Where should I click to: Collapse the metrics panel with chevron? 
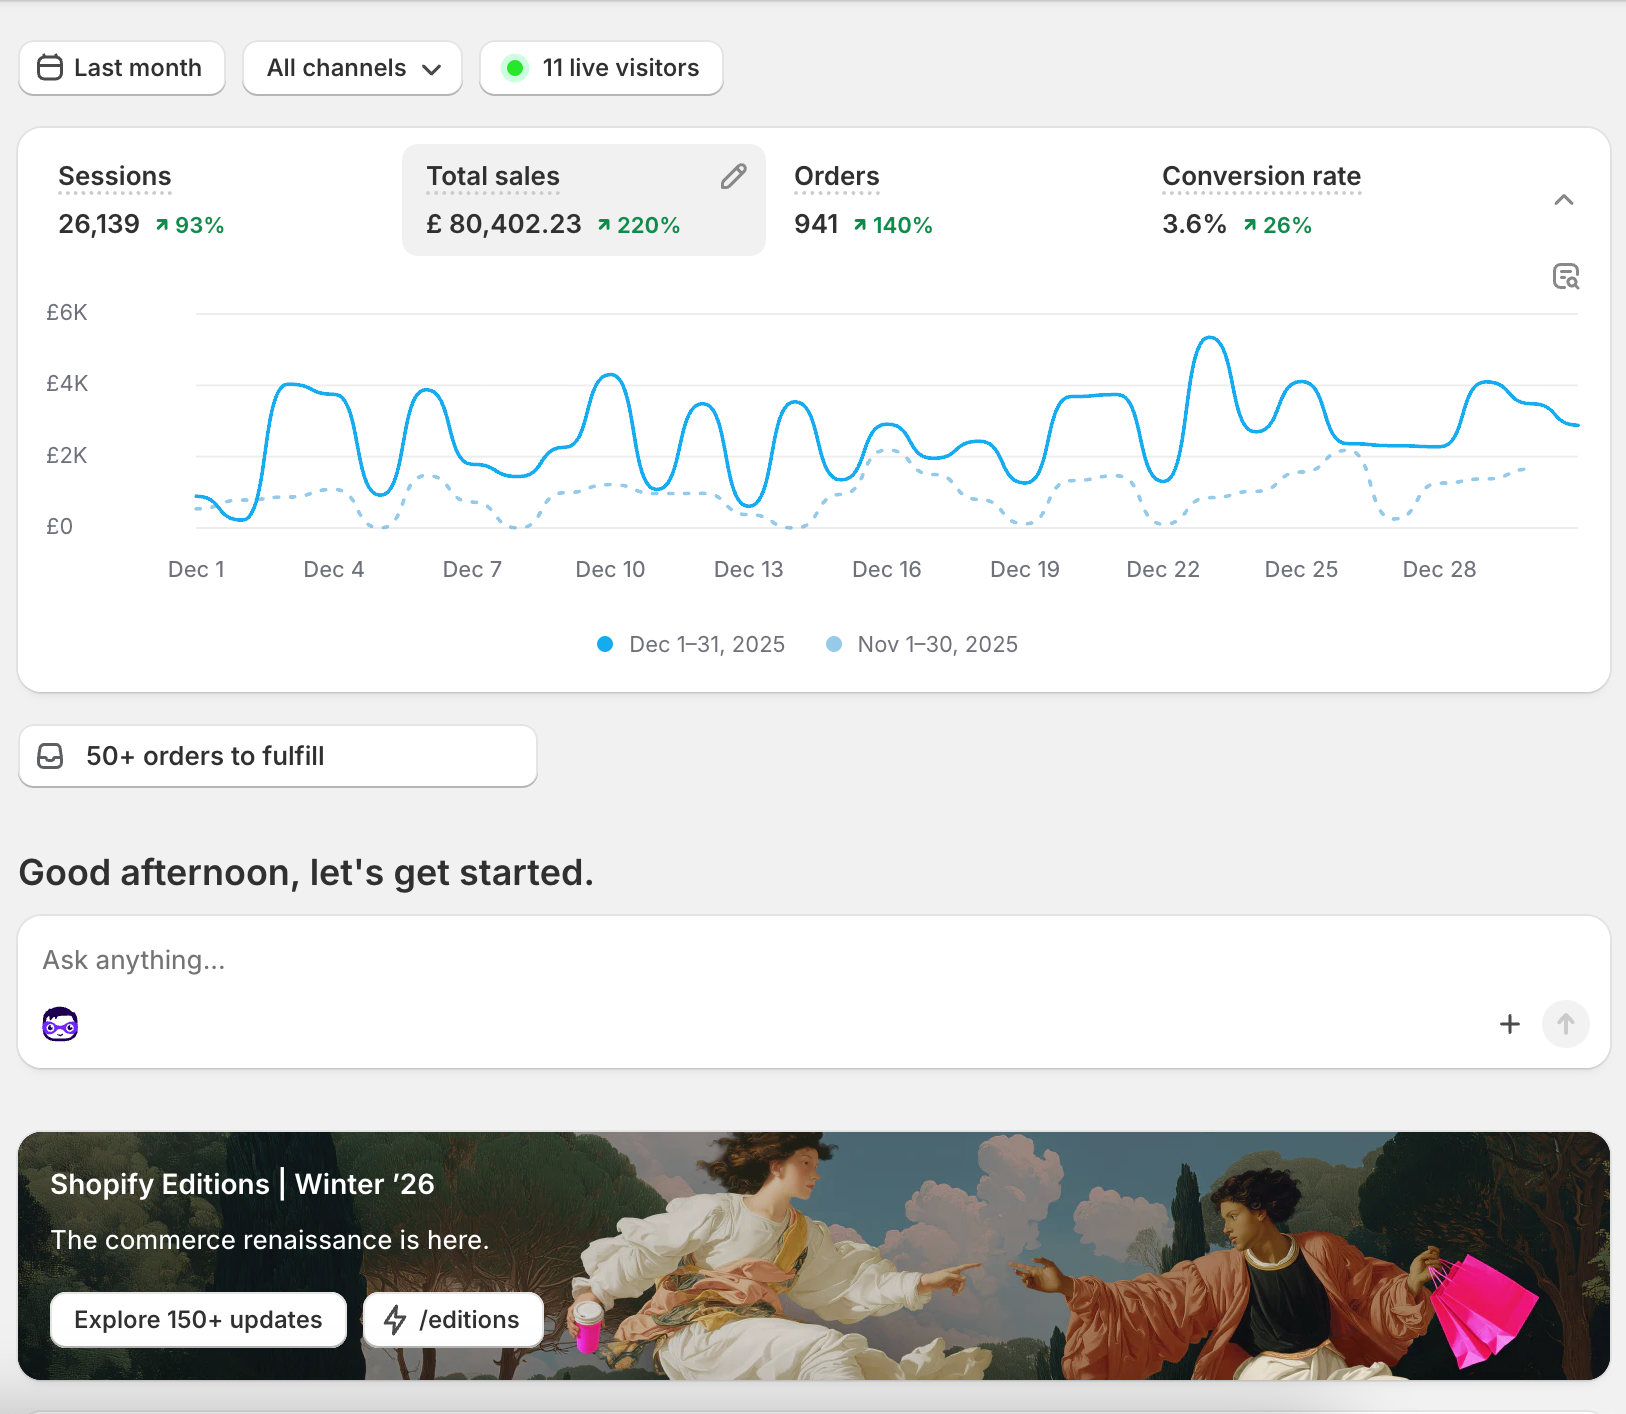click(1563, 200)
